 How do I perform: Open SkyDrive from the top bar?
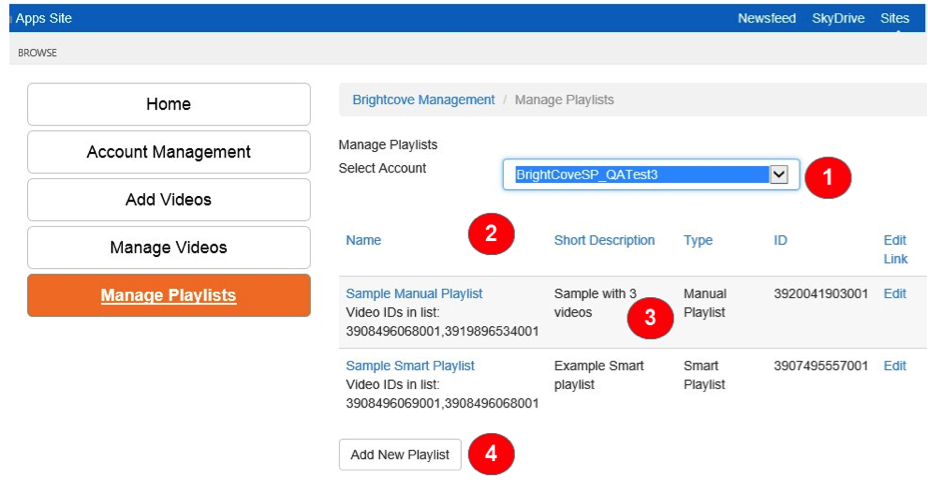[x=838, y=18]
